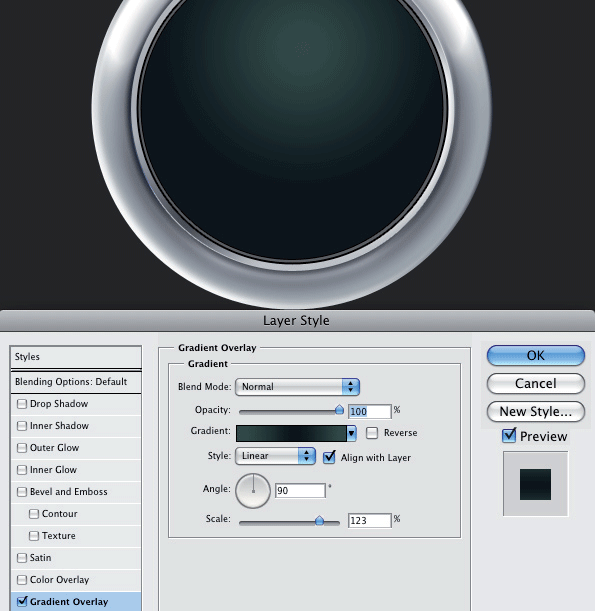Click the Cancel button
The height and width of the screenshot is (611, 595).
[x=536, y=383]
